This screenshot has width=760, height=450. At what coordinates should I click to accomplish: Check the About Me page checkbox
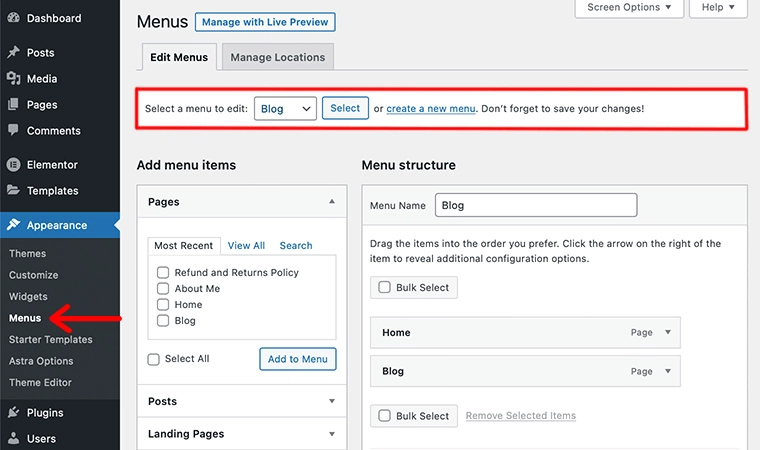click(163, 289)
